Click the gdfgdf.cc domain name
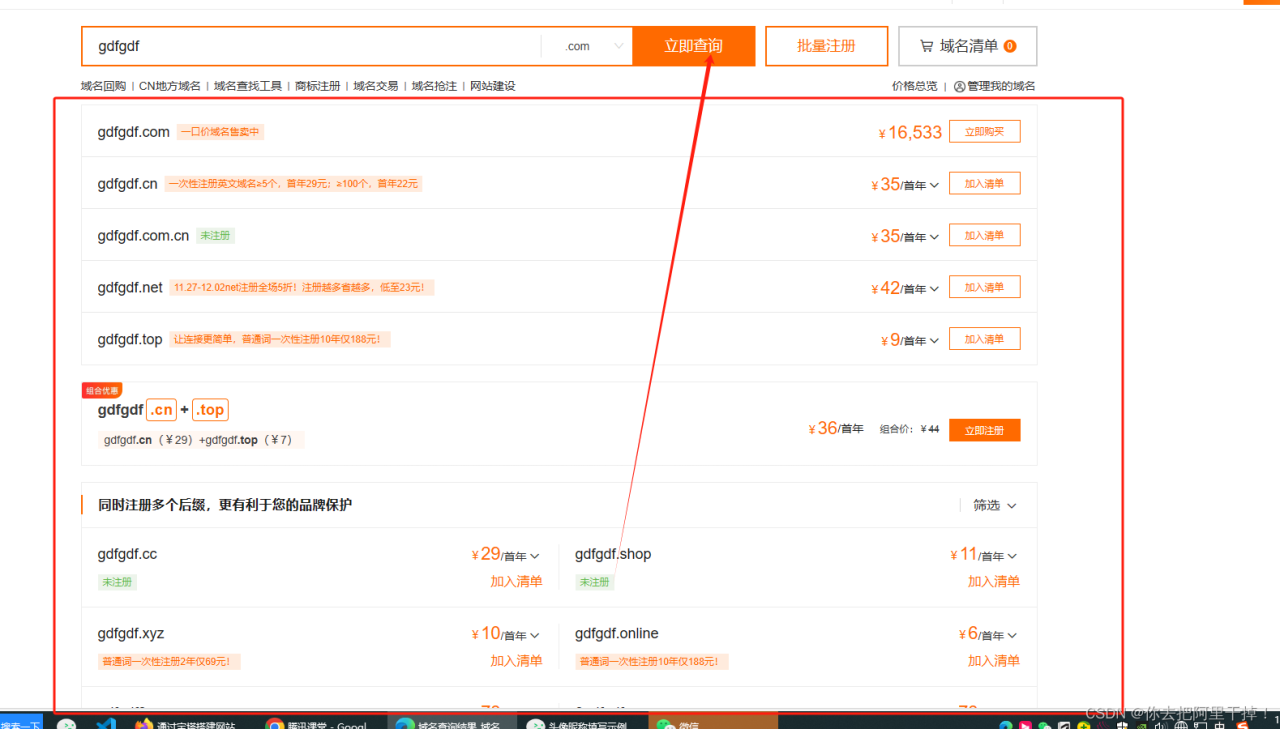Image resolution: width=1280 pixels, height=729 pixels. point(127,555)
